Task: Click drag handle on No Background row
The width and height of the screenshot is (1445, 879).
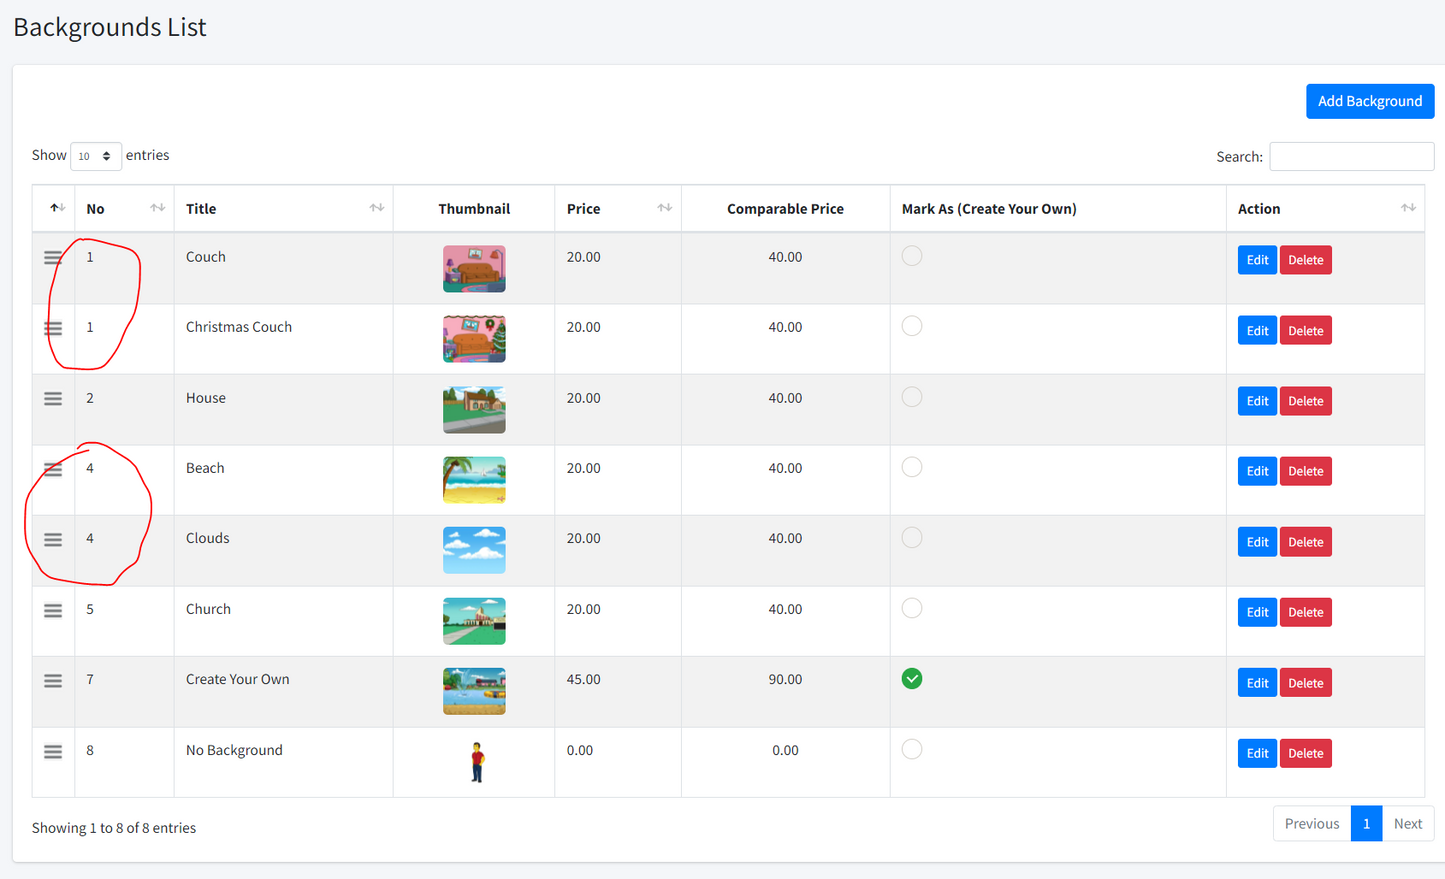Action: pos(53,751)
